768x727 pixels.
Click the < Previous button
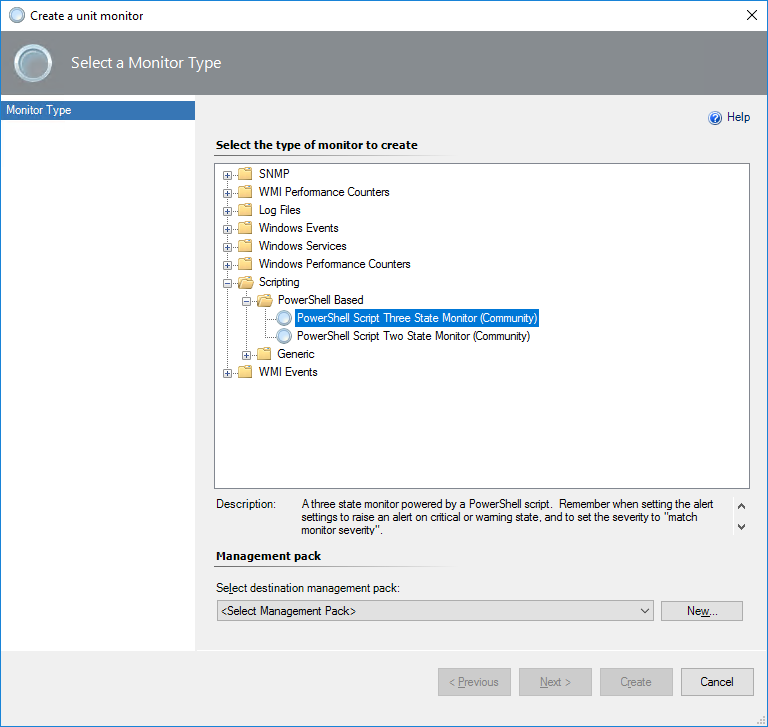474,682
